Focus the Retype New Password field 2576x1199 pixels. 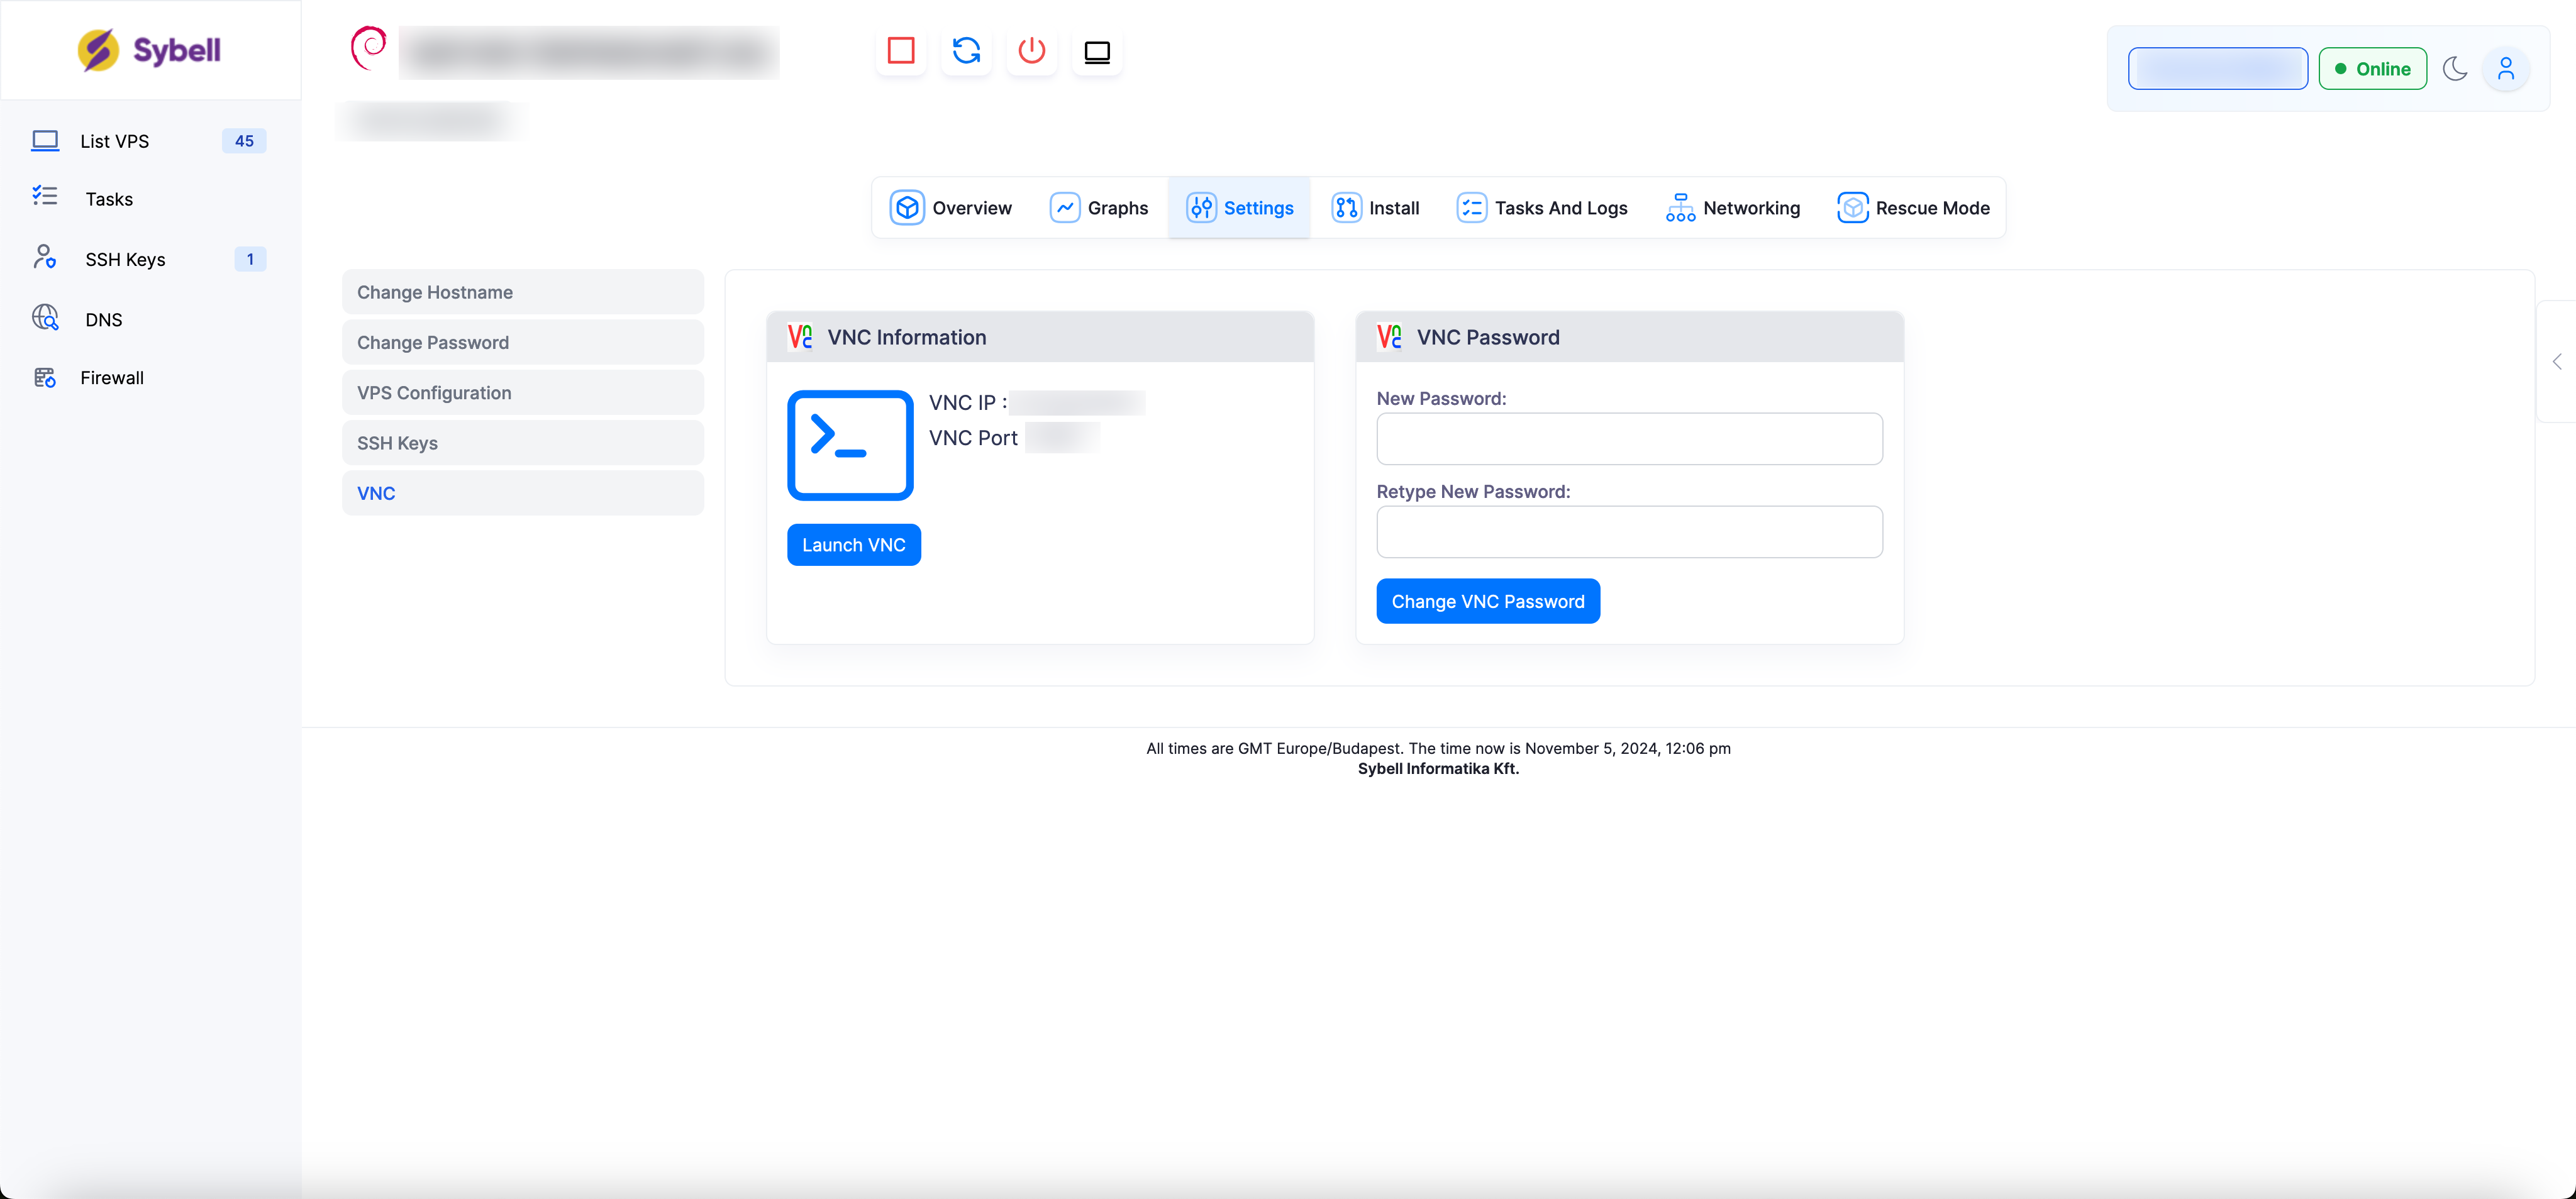pos(1629,532)
